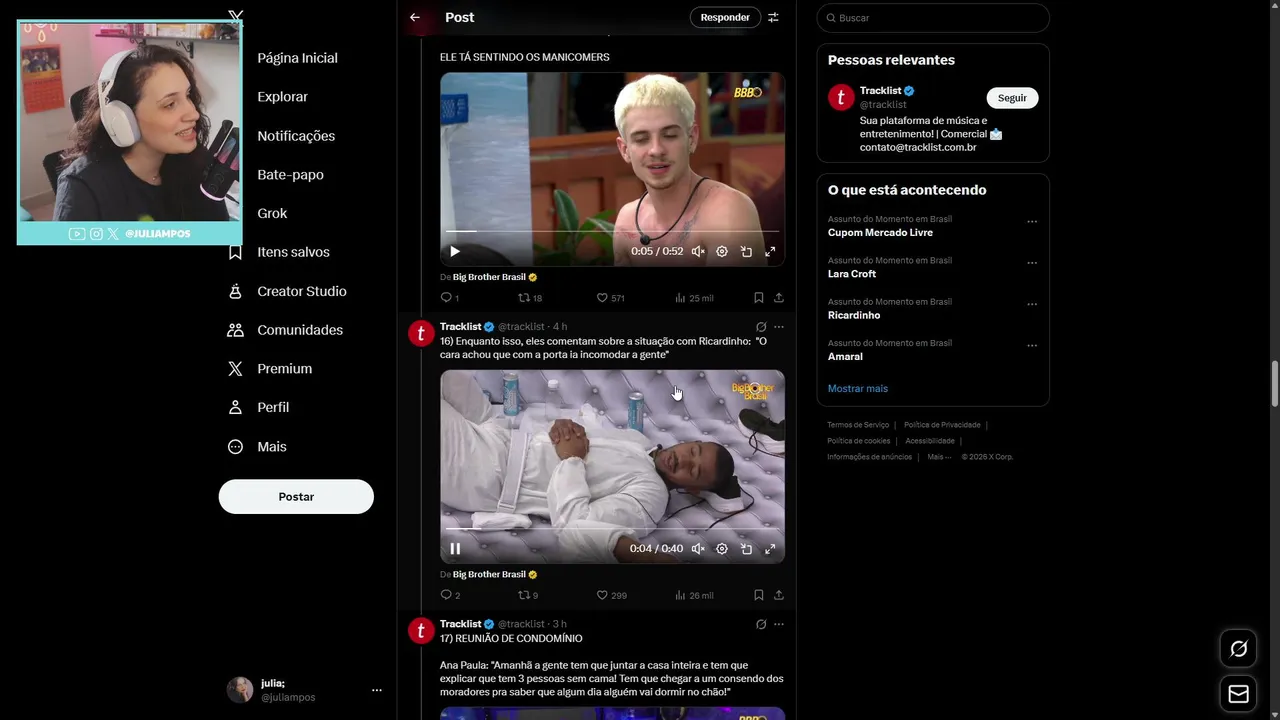Screen dimensions: 1280x720
Task: Open settings gear on 0:40 video
Action: (x=722, y=549)
